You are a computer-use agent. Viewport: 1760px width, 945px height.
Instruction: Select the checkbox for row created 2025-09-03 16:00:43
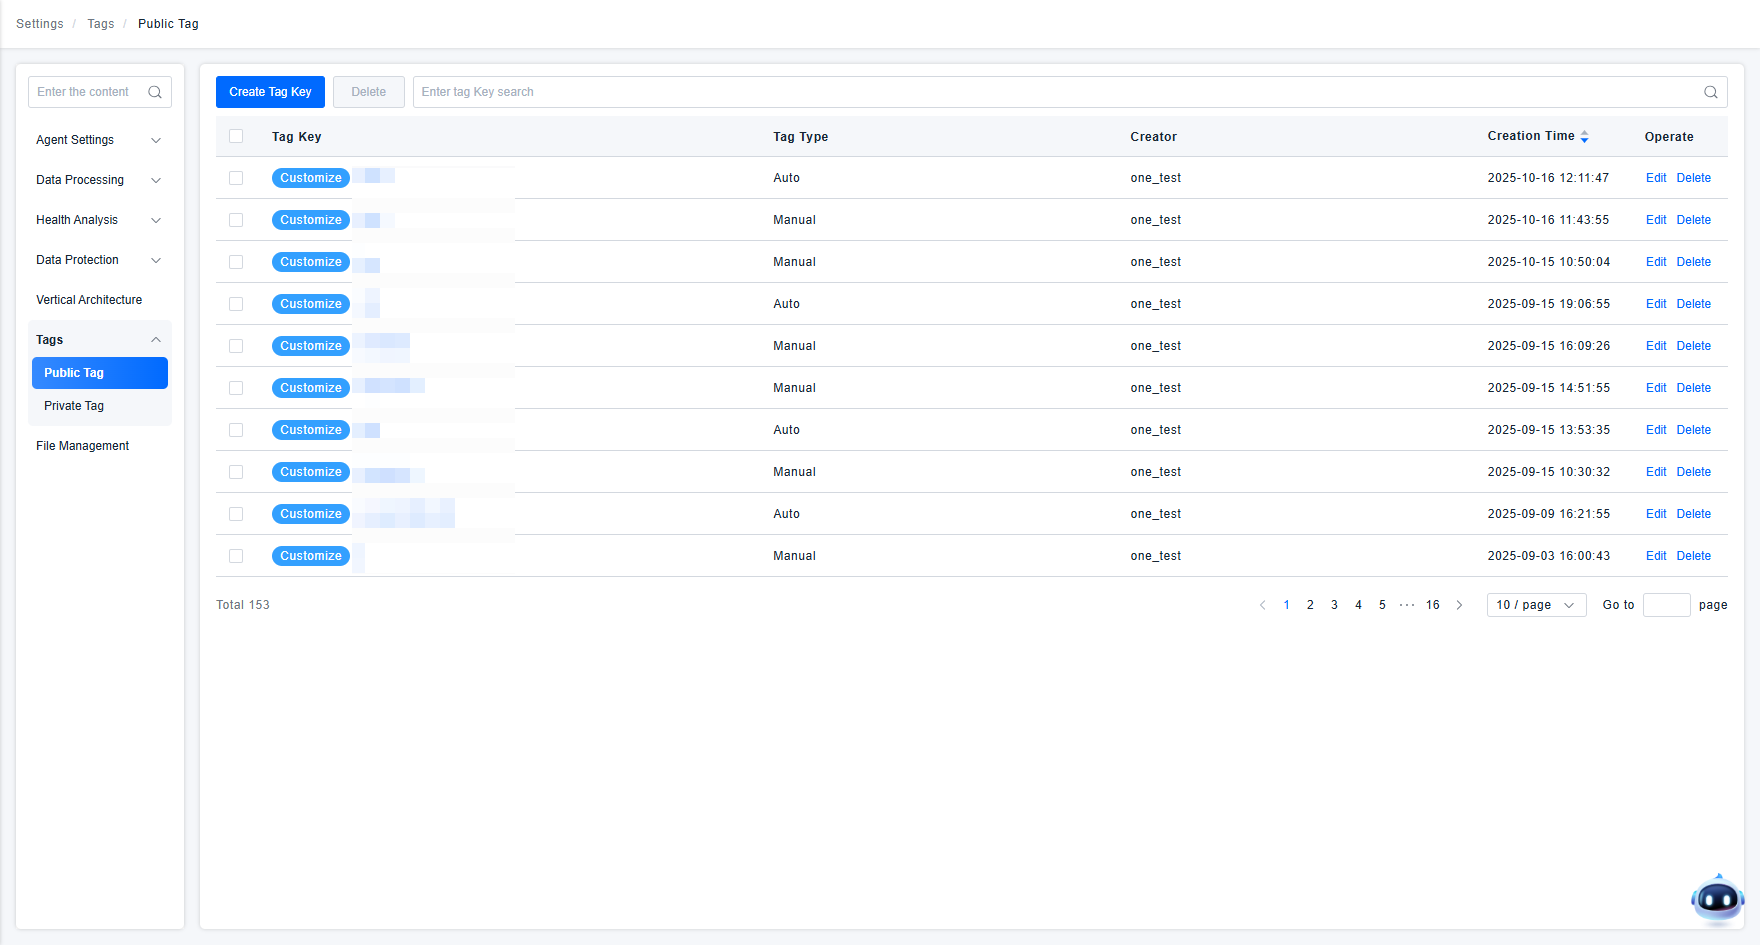[236, 556]
